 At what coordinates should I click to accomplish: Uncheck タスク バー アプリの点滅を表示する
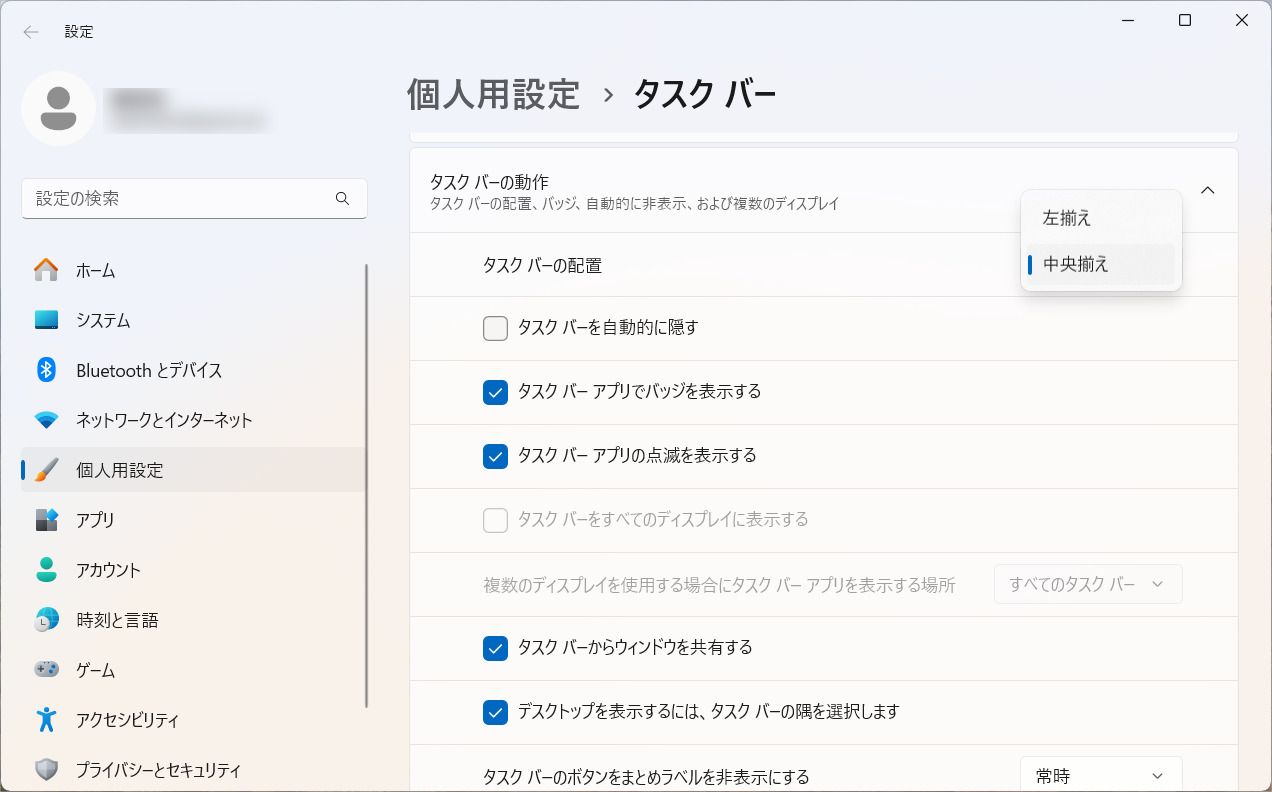pyautogui.click(x=495, y=456)
